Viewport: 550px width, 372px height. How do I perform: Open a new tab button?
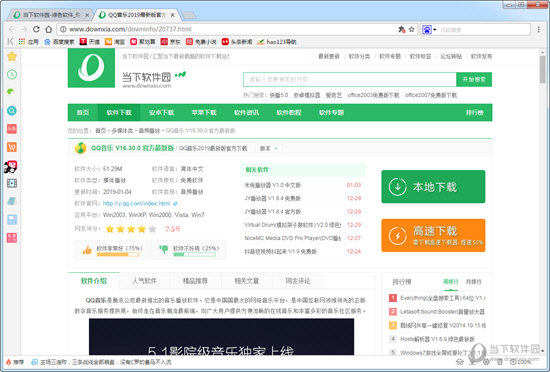coord(189,15)
